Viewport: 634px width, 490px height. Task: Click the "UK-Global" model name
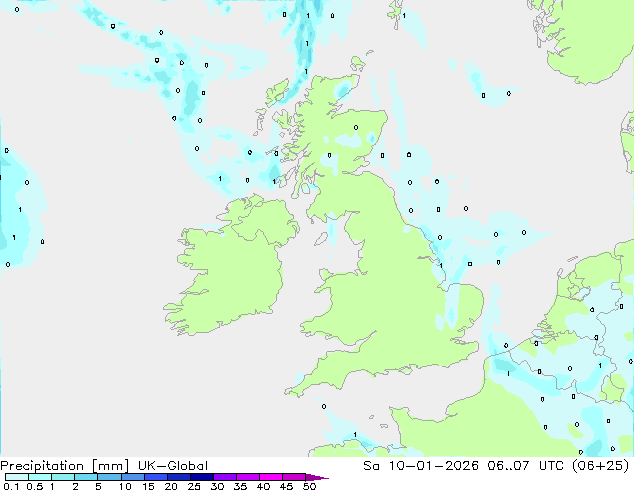173,466
